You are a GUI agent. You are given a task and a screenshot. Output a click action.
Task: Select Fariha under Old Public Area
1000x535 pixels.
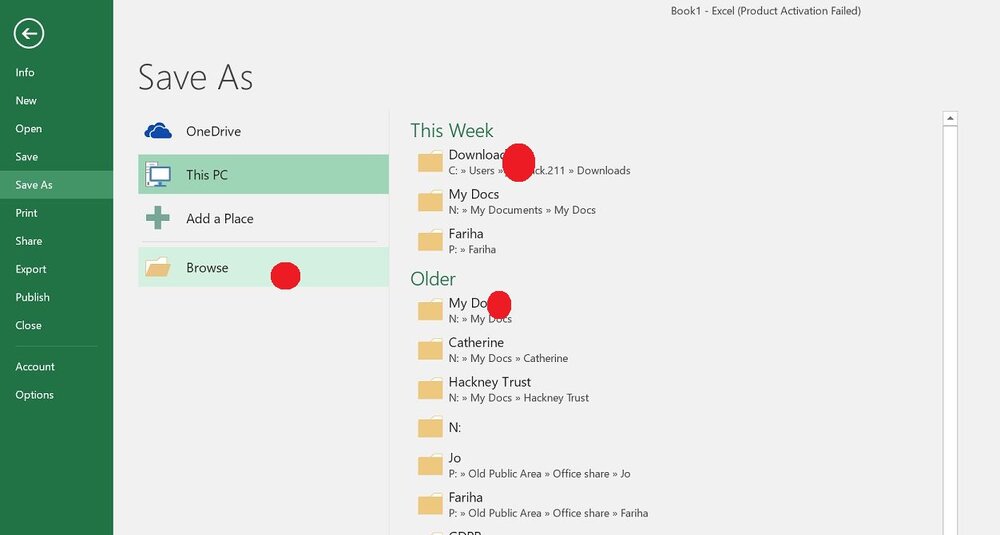tap(673, 504)
